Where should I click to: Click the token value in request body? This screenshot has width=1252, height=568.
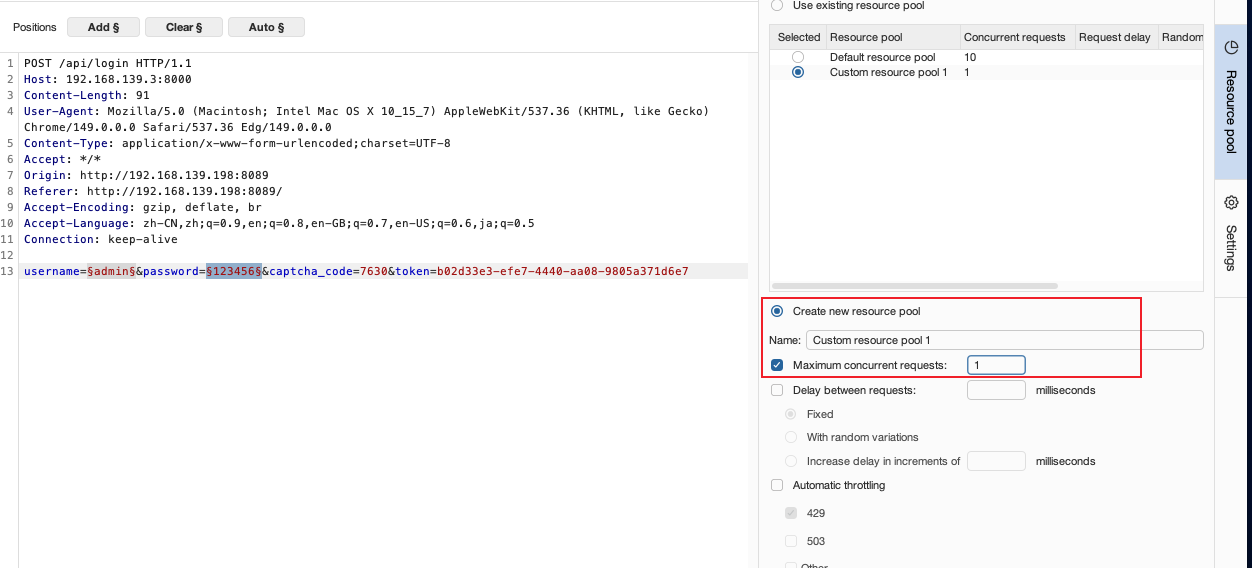tap(563, 271)
